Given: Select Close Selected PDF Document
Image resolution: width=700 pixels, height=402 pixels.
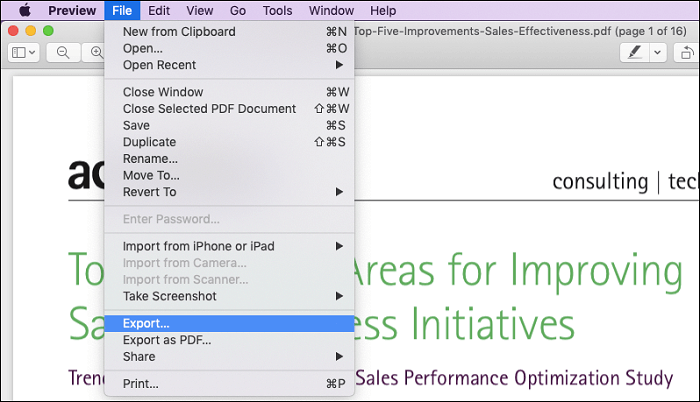Looking at the screenshot, I should 229,109.
